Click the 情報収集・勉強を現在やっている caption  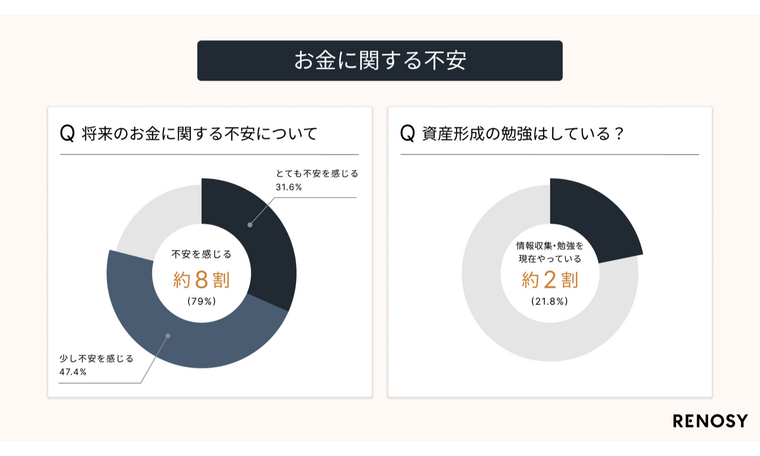click(x=548, y=251)
